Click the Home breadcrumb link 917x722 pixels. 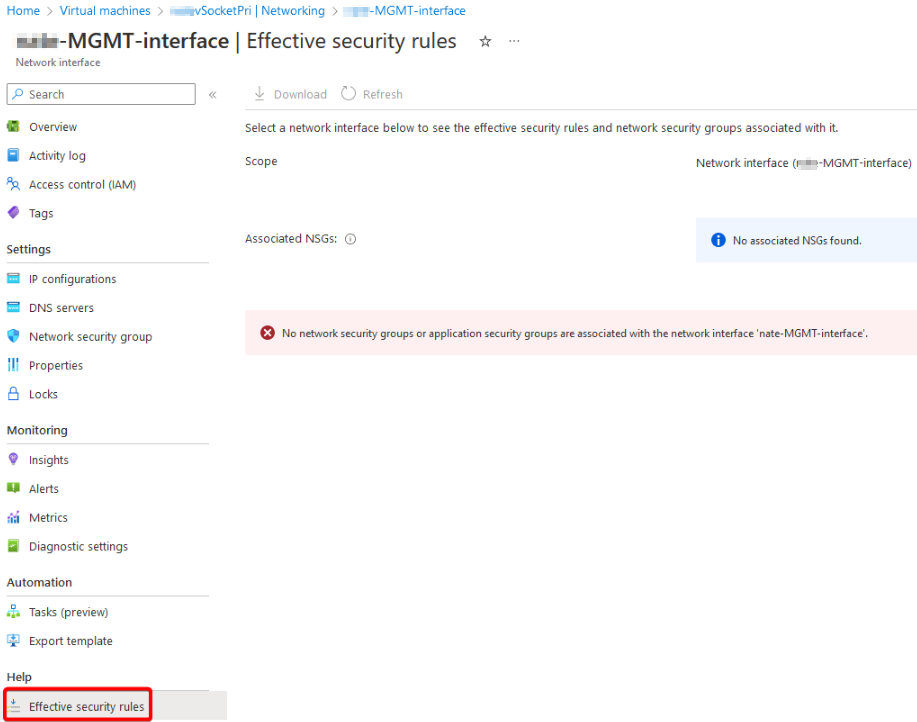point(23,11)
